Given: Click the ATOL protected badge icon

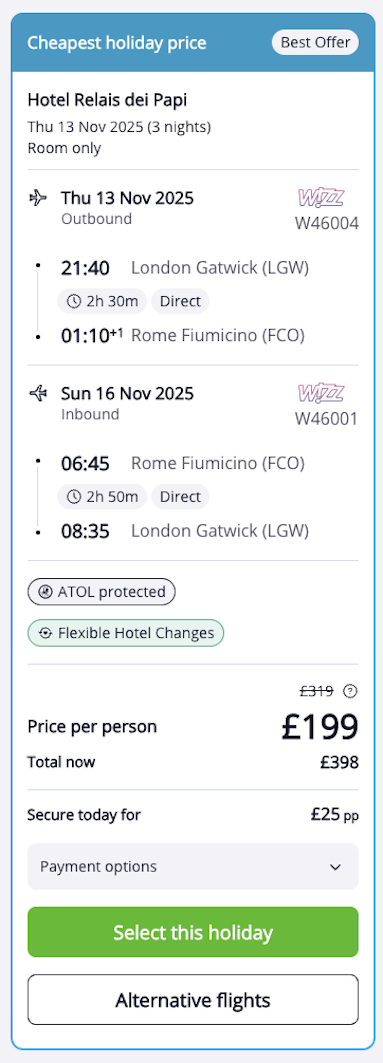Looking at the screenshot, I should 45,592.
